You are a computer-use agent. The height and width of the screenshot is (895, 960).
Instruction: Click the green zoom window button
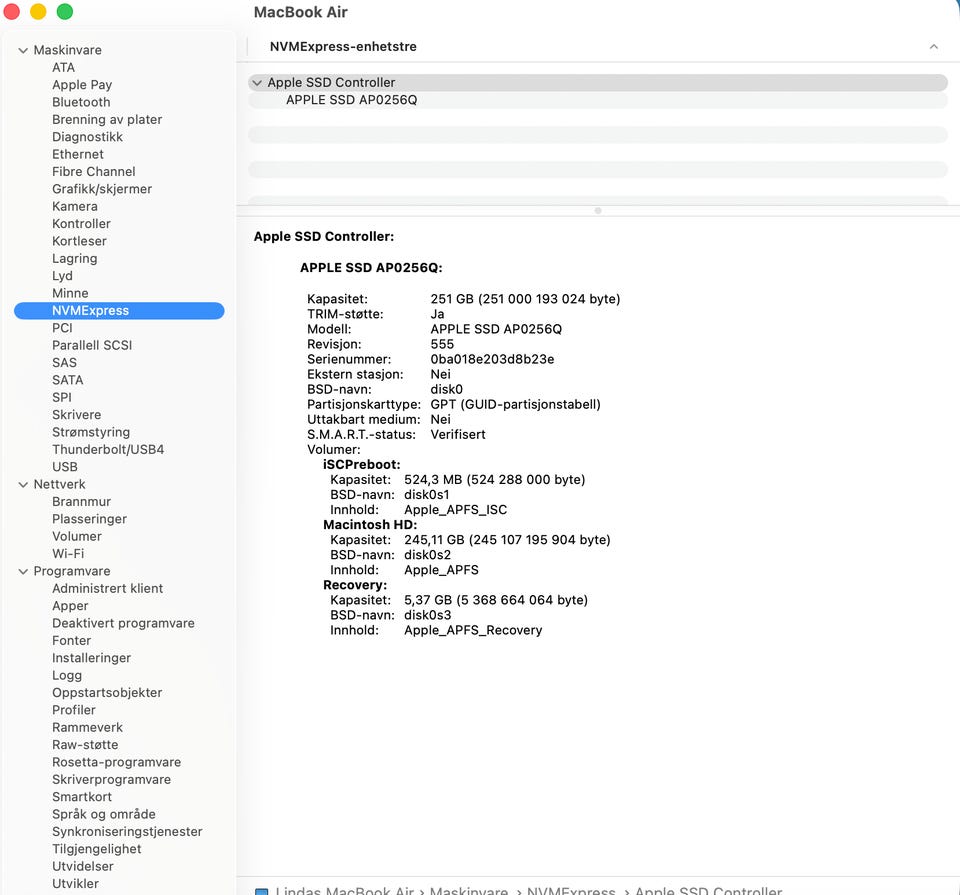[x=65, y=12]
